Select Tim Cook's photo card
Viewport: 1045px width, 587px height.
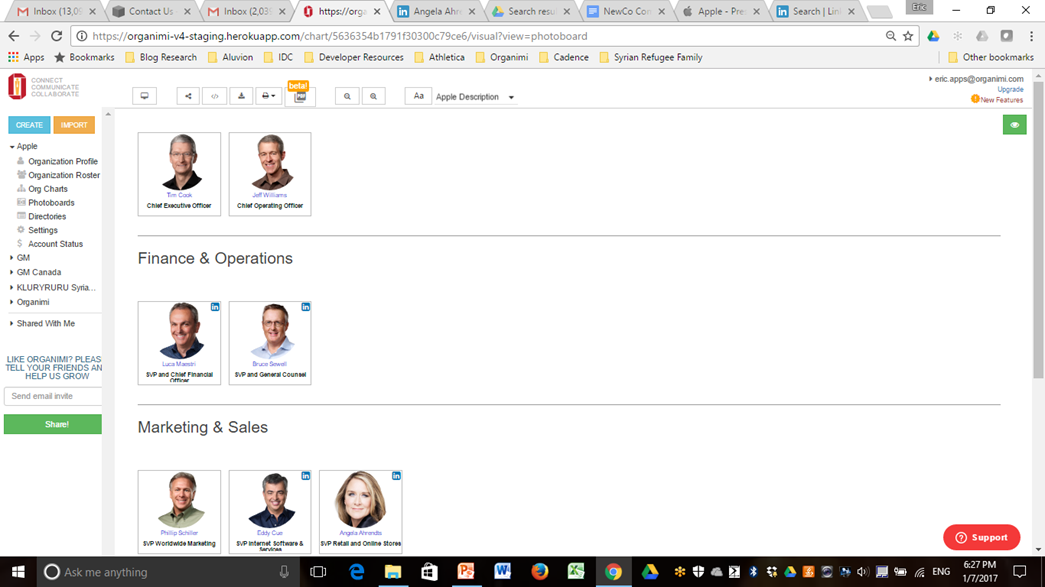click(179, 174)
